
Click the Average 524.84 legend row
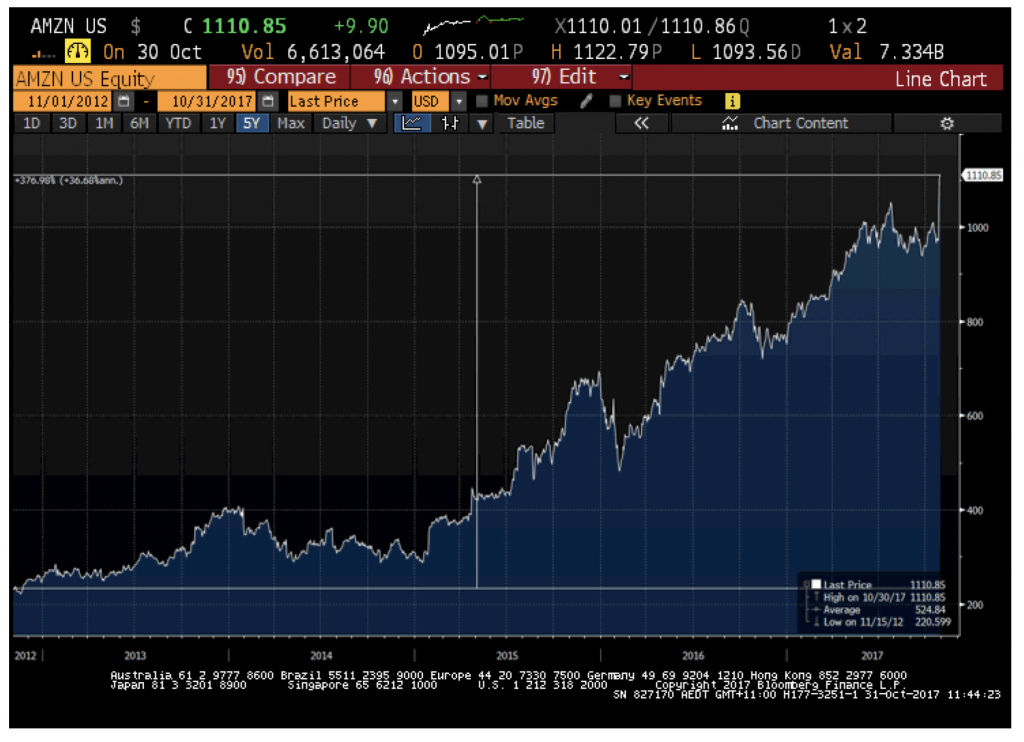tap(878, 609)
